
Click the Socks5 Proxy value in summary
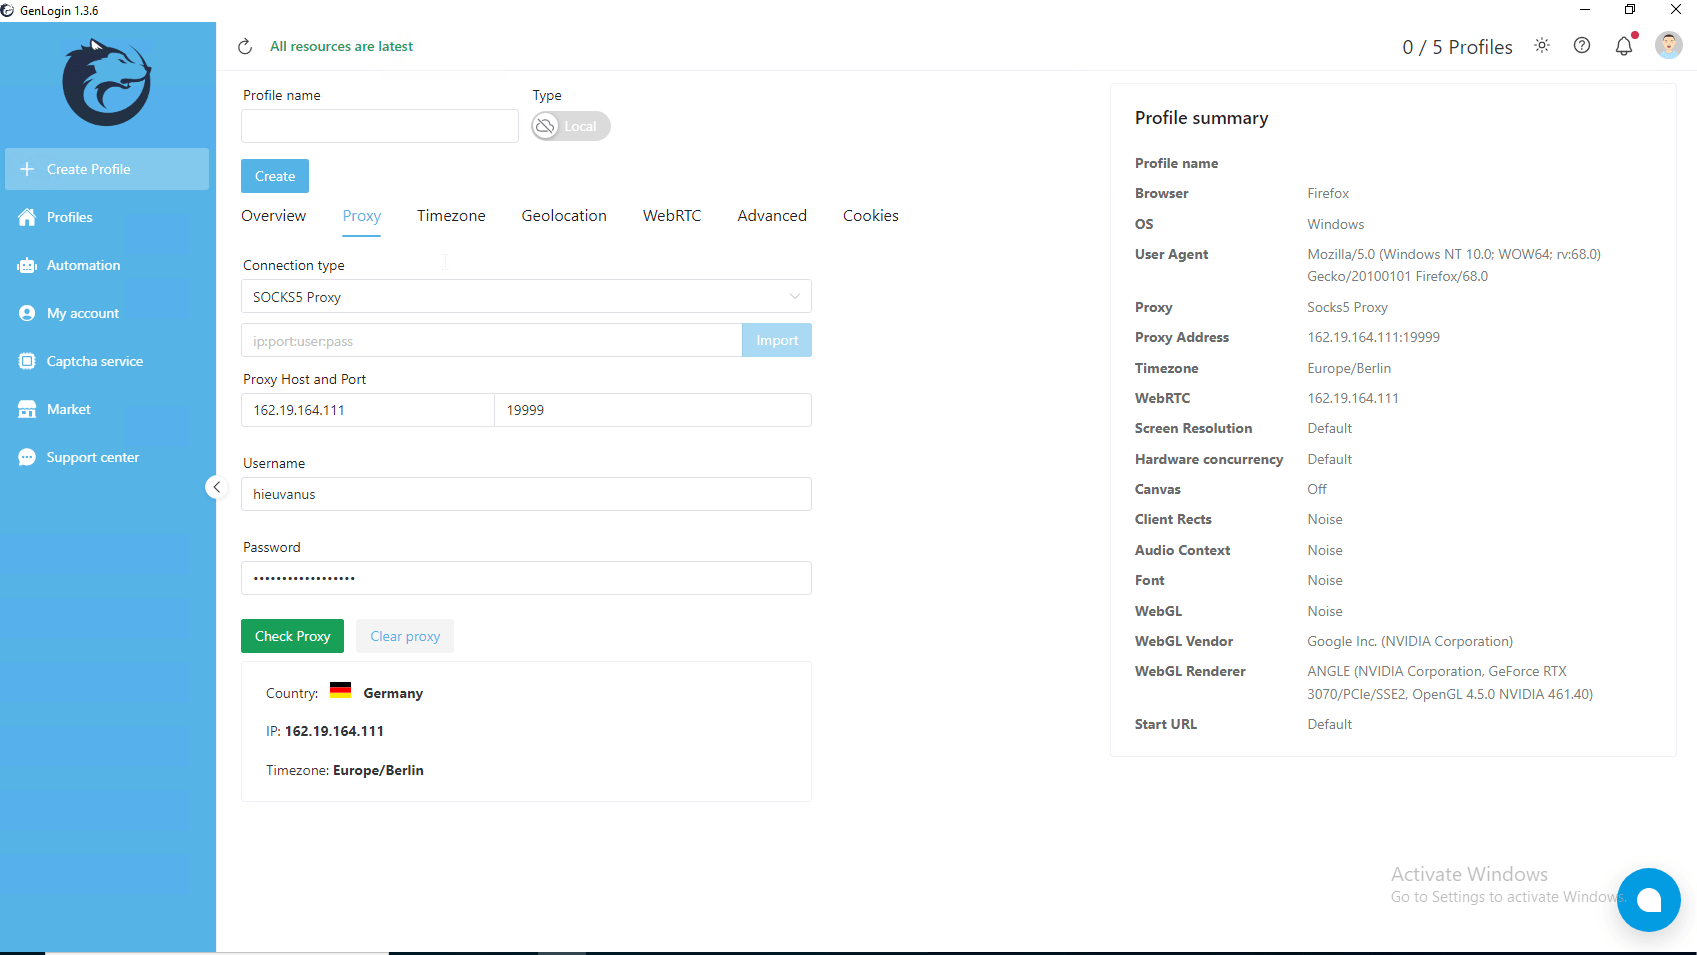pos(1347,307)
